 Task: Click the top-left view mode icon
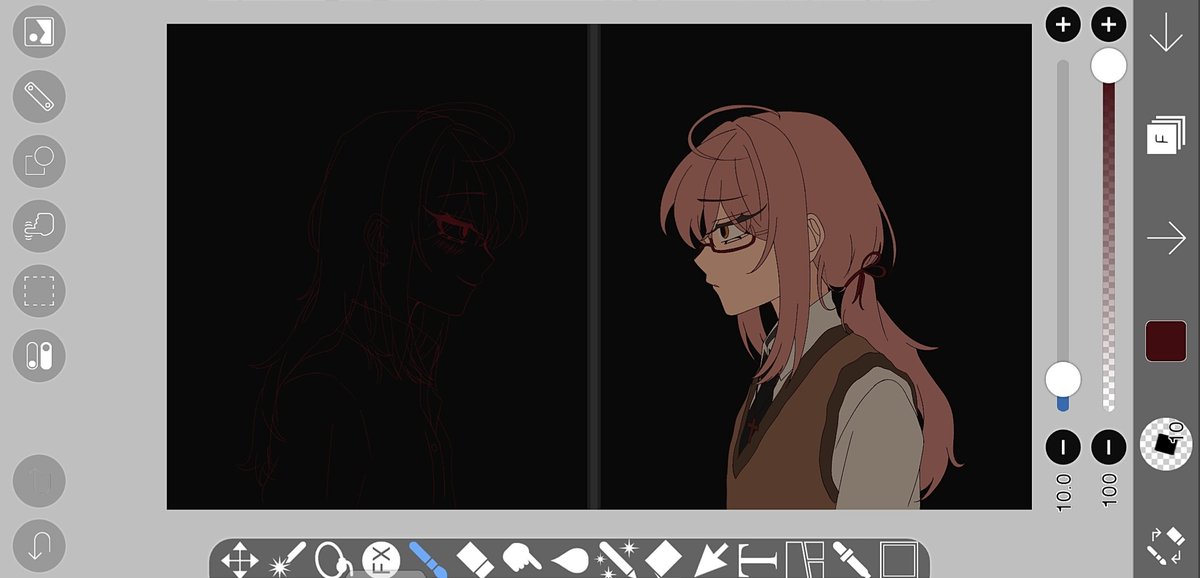pyautogui.click(x=39, y=32)
